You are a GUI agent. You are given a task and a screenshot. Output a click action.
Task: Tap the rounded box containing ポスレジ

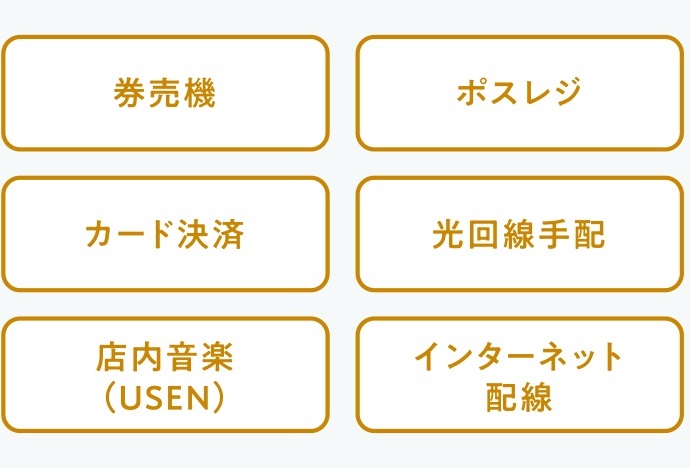[519, 93]
